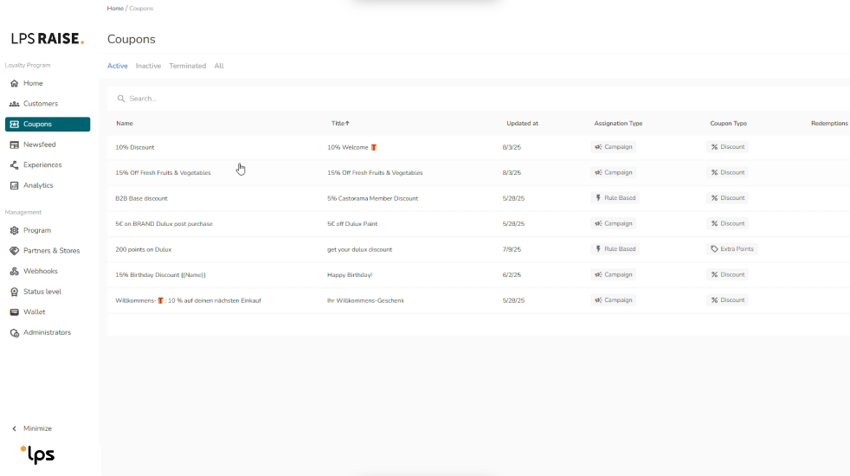Click megaphone icon in 15% Birthday Discount row

coord(598,274)
